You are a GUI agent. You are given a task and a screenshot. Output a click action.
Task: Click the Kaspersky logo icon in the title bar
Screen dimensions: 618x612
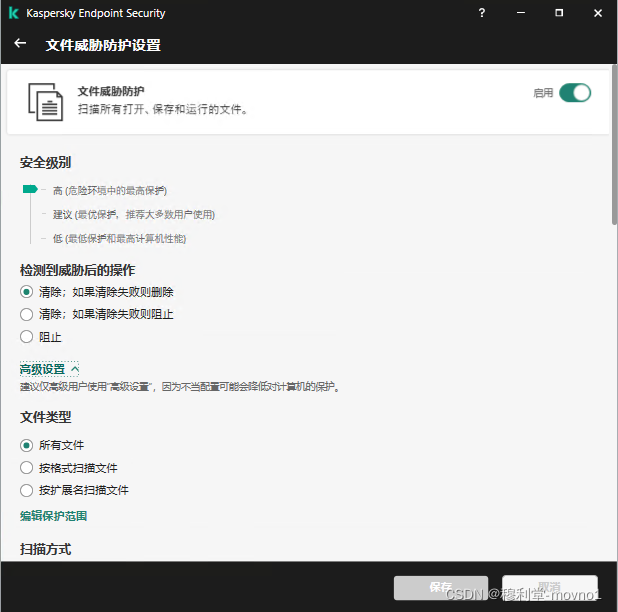[13, 13]
